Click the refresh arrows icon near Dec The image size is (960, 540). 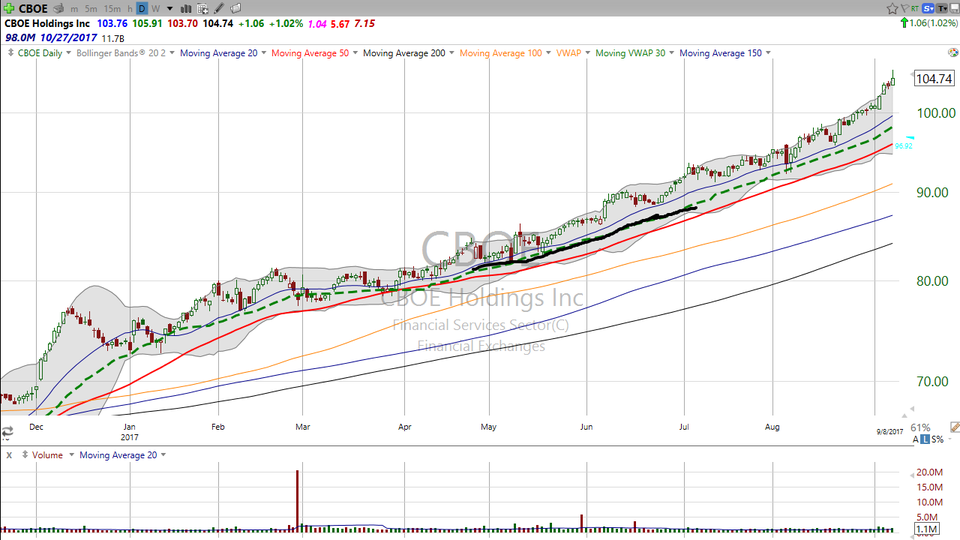coord(7,433)
